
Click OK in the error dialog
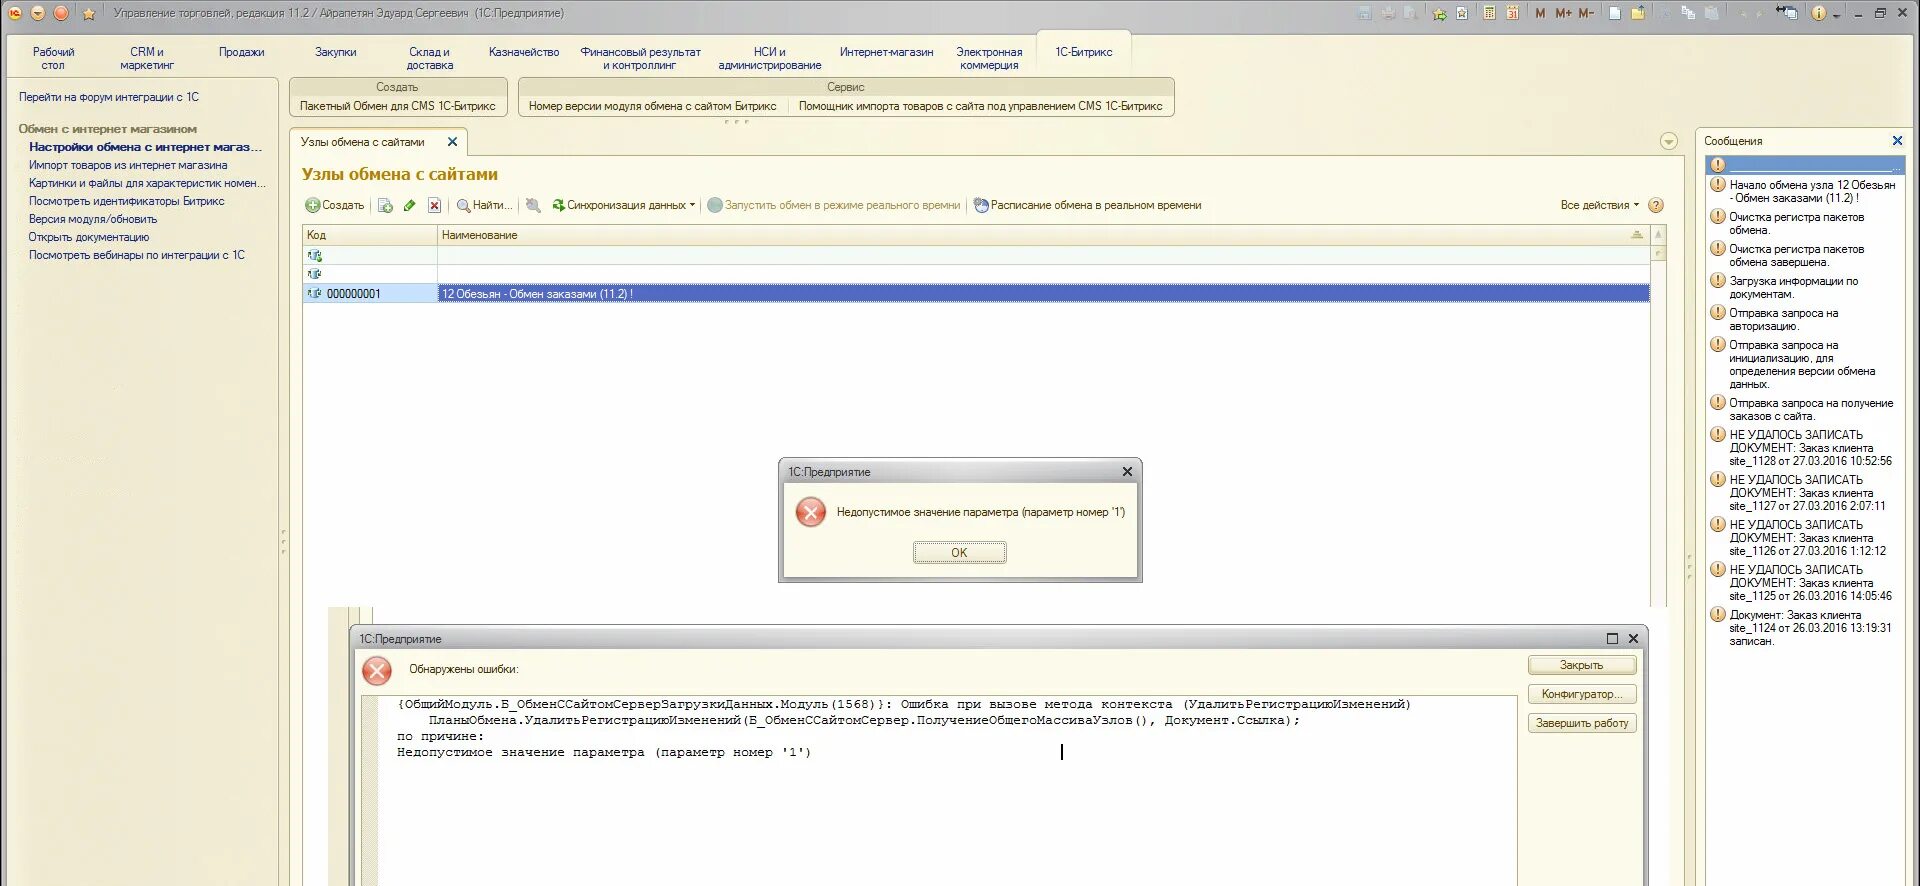click(959, 553)
